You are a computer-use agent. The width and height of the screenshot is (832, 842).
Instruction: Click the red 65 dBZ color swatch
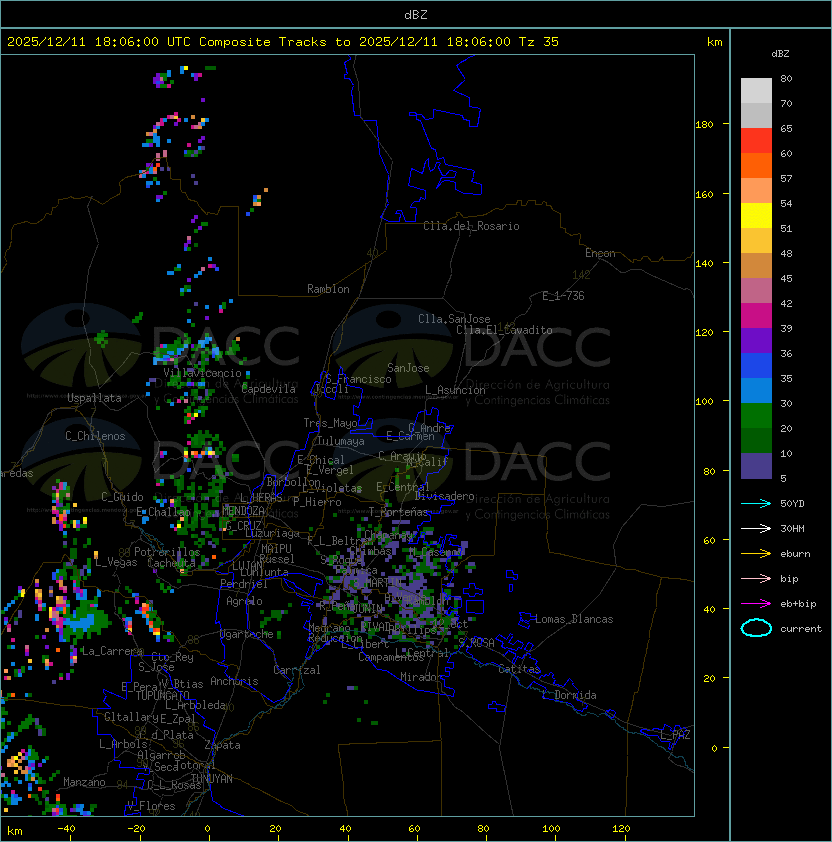[x=756, y=141]
